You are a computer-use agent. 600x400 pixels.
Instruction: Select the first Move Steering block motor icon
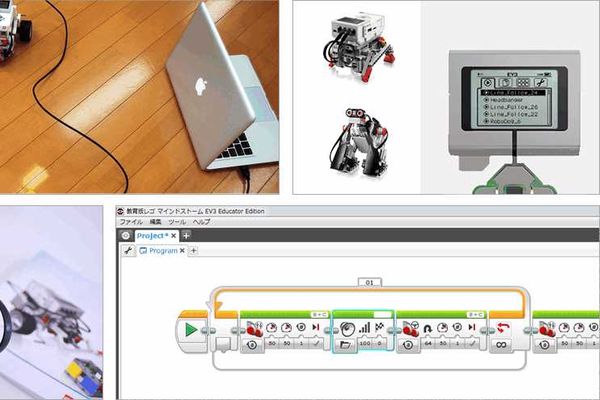tap(254, 328)
